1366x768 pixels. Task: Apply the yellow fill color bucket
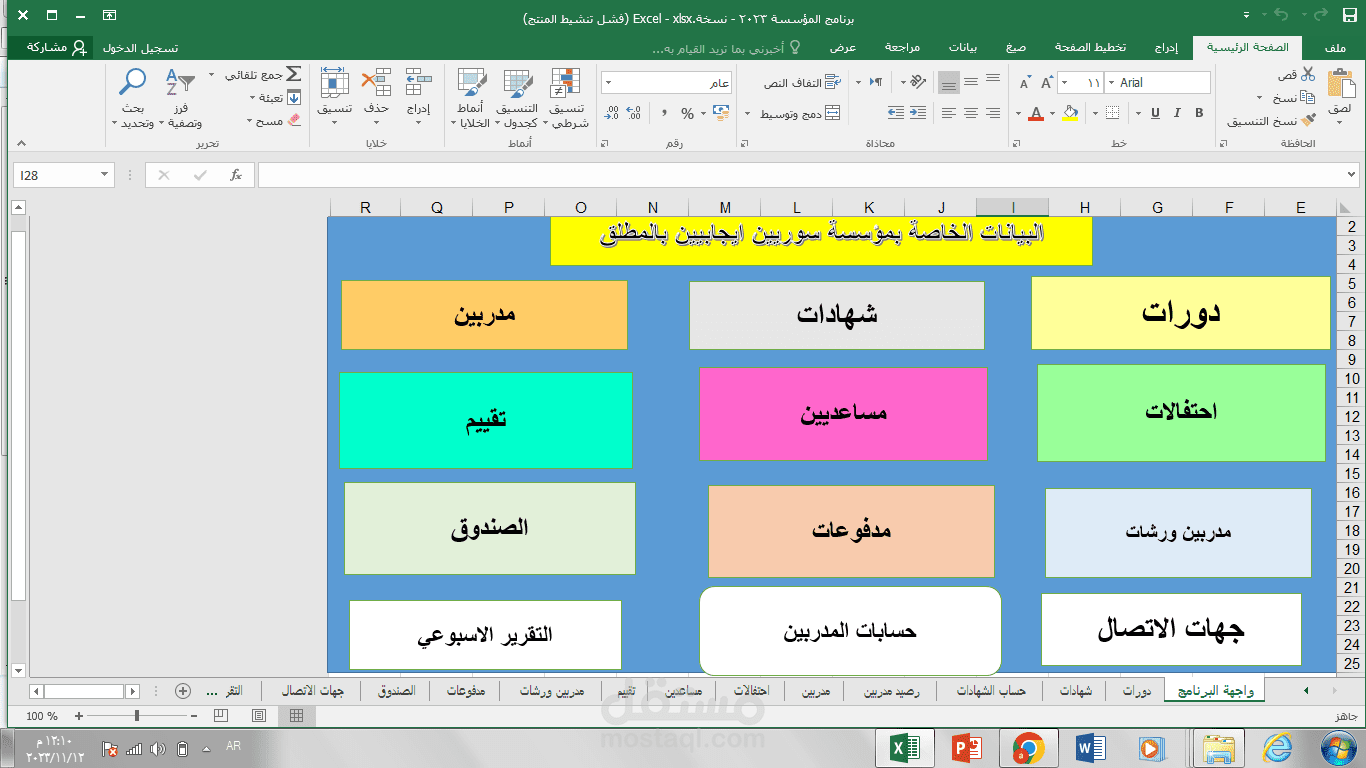(x=1071, y=113)
